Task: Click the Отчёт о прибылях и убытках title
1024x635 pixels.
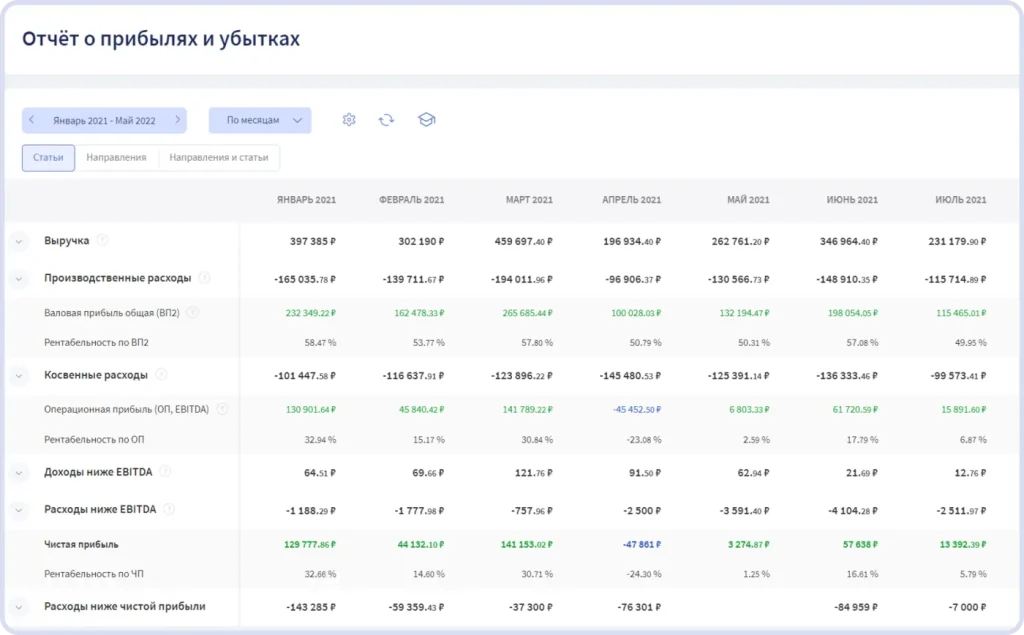Action: pyautogui.click(x=161, y=39)
